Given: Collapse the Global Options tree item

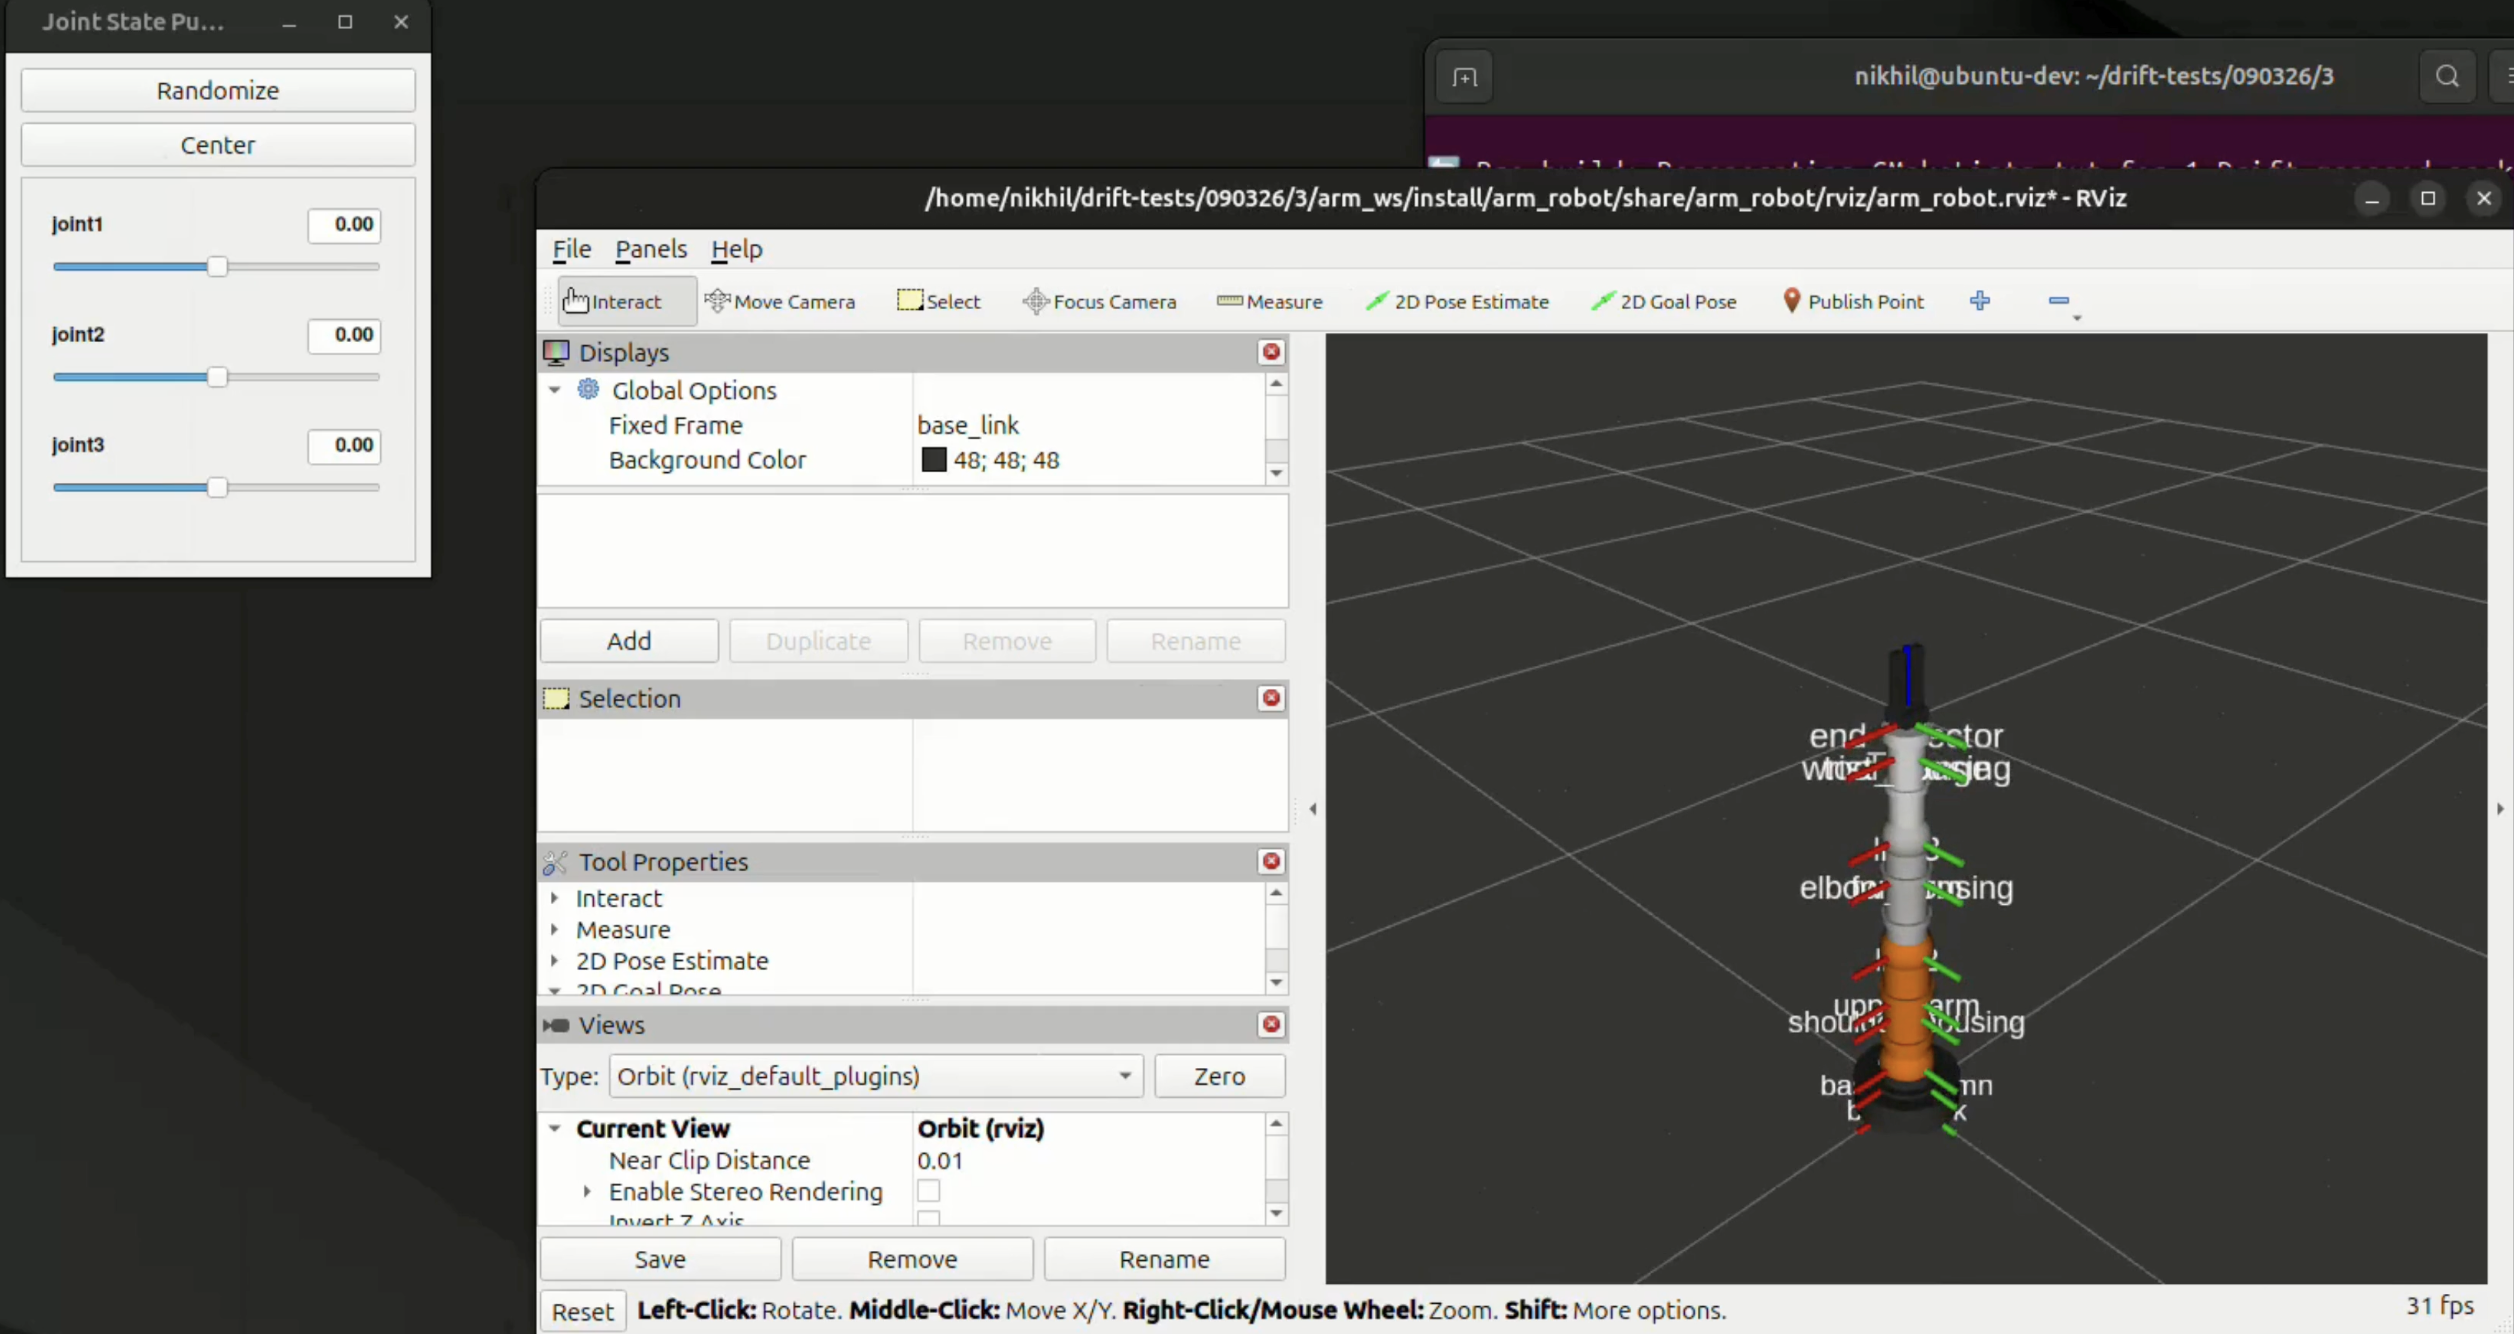Looking at the screenshot, I should click(x=556, y=390).
